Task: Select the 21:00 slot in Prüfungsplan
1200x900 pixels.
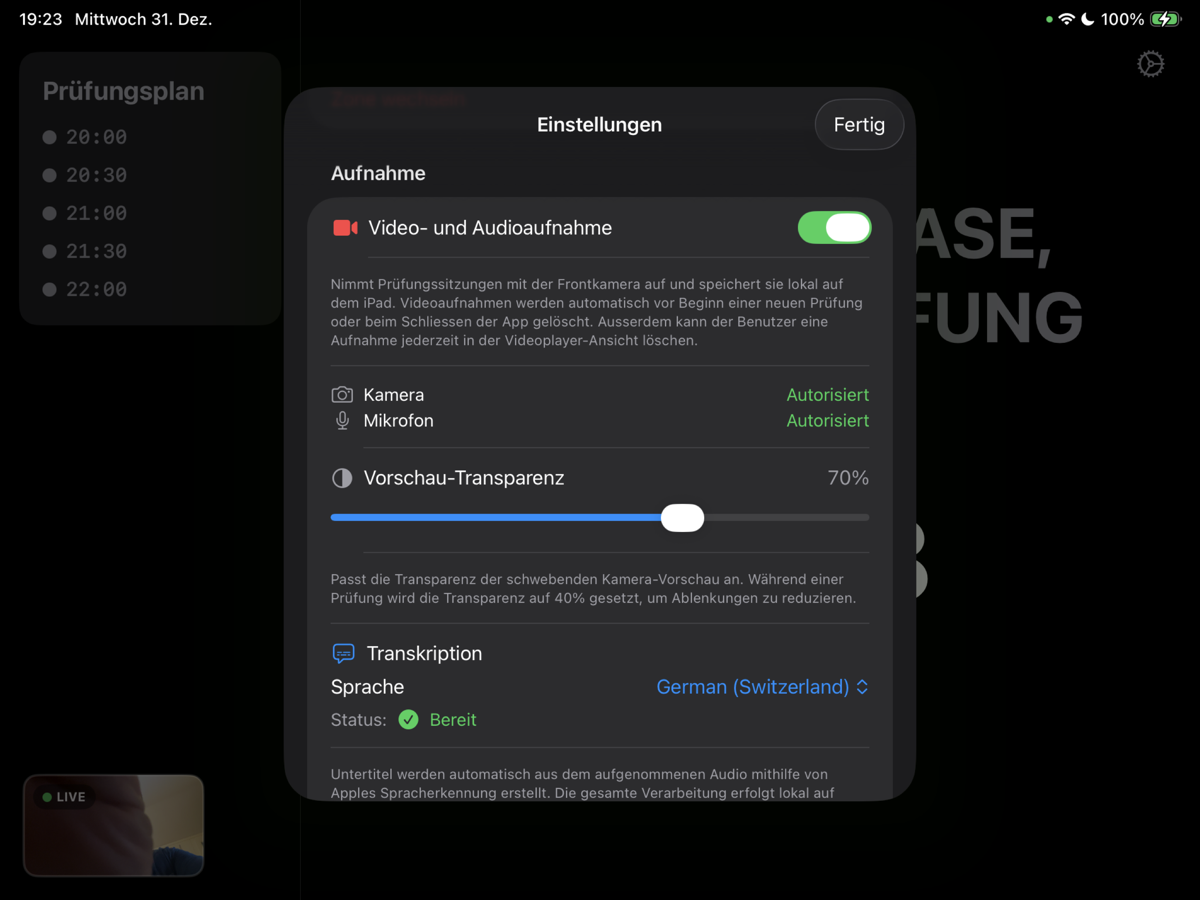Action: point(85,213)
